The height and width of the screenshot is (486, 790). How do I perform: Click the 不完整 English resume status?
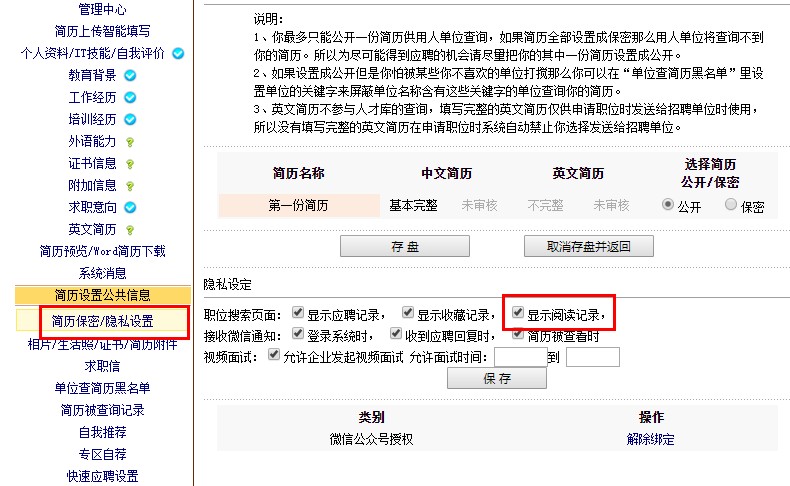click(x=545, y=205)
